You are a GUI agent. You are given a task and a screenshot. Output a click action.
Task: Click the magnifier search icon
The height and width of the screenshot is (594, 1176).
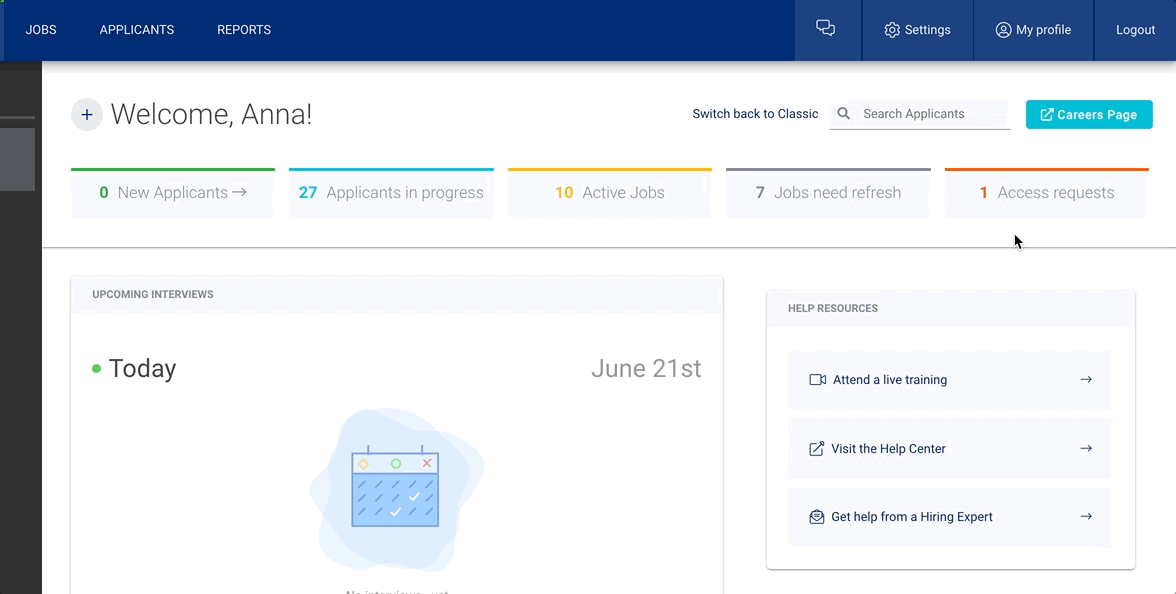click(x=844, y=114)
